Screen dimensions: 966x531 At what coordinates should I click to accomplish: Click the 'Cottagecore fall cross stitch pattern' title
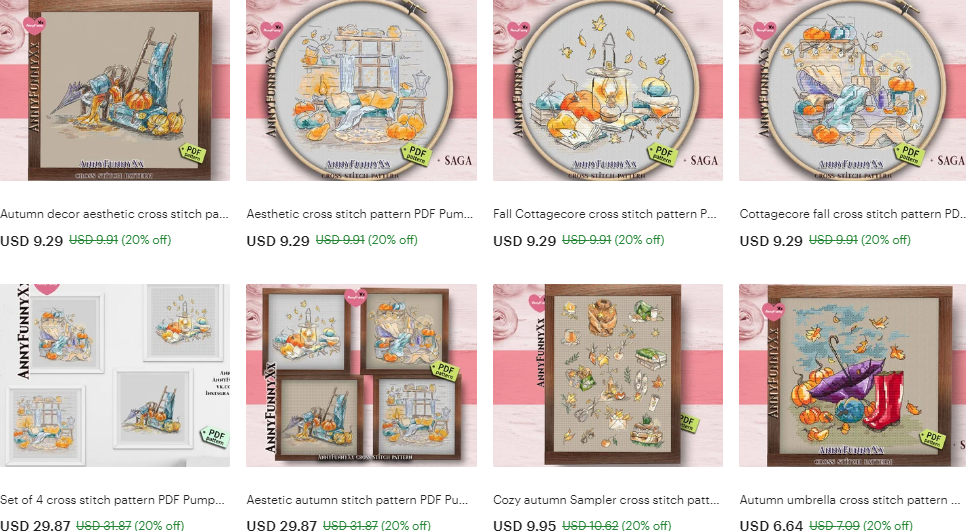[x=852, y=214]
